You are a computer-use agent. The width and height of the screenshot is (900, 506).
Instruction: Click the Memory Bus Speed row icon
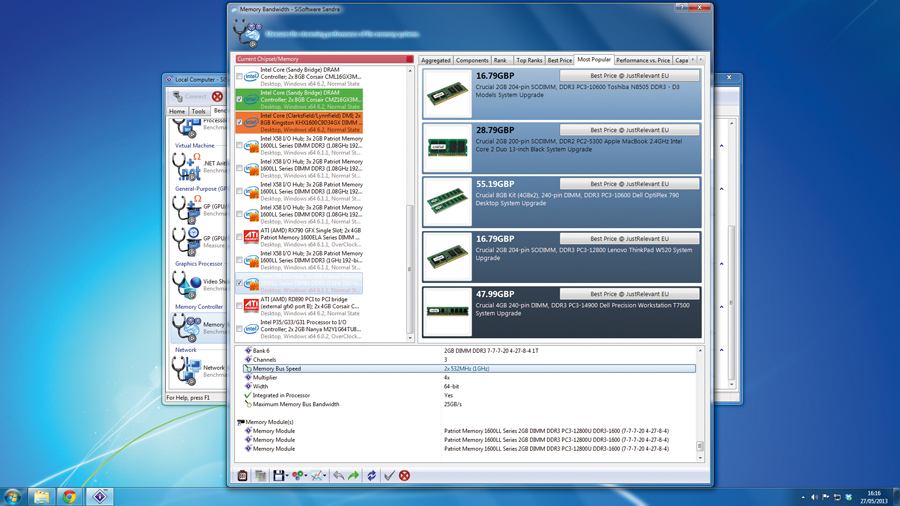click(248, 369)
